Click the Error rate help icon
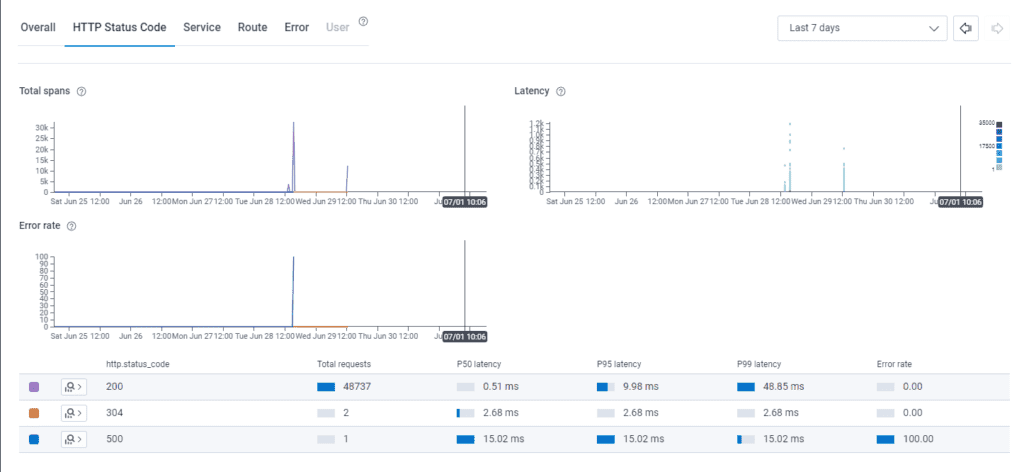1024x472 pixels. (x=71, y=225)
